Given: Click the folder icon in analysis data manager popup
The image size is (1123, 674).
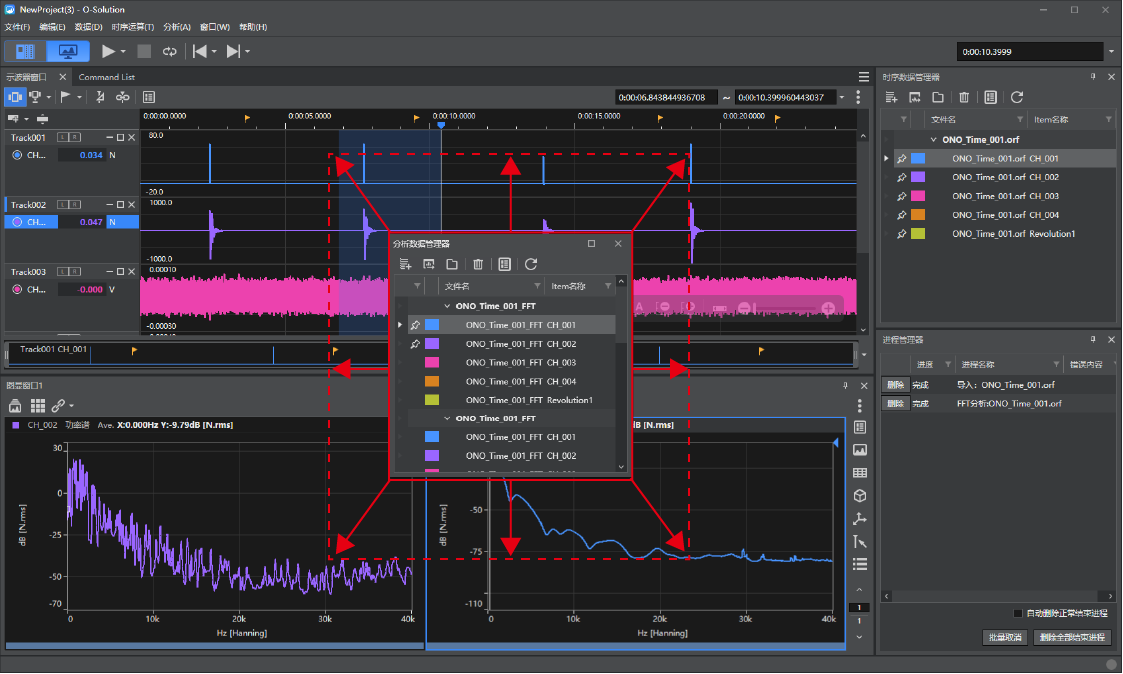Looking at the screenshot, I should [452, 264].
